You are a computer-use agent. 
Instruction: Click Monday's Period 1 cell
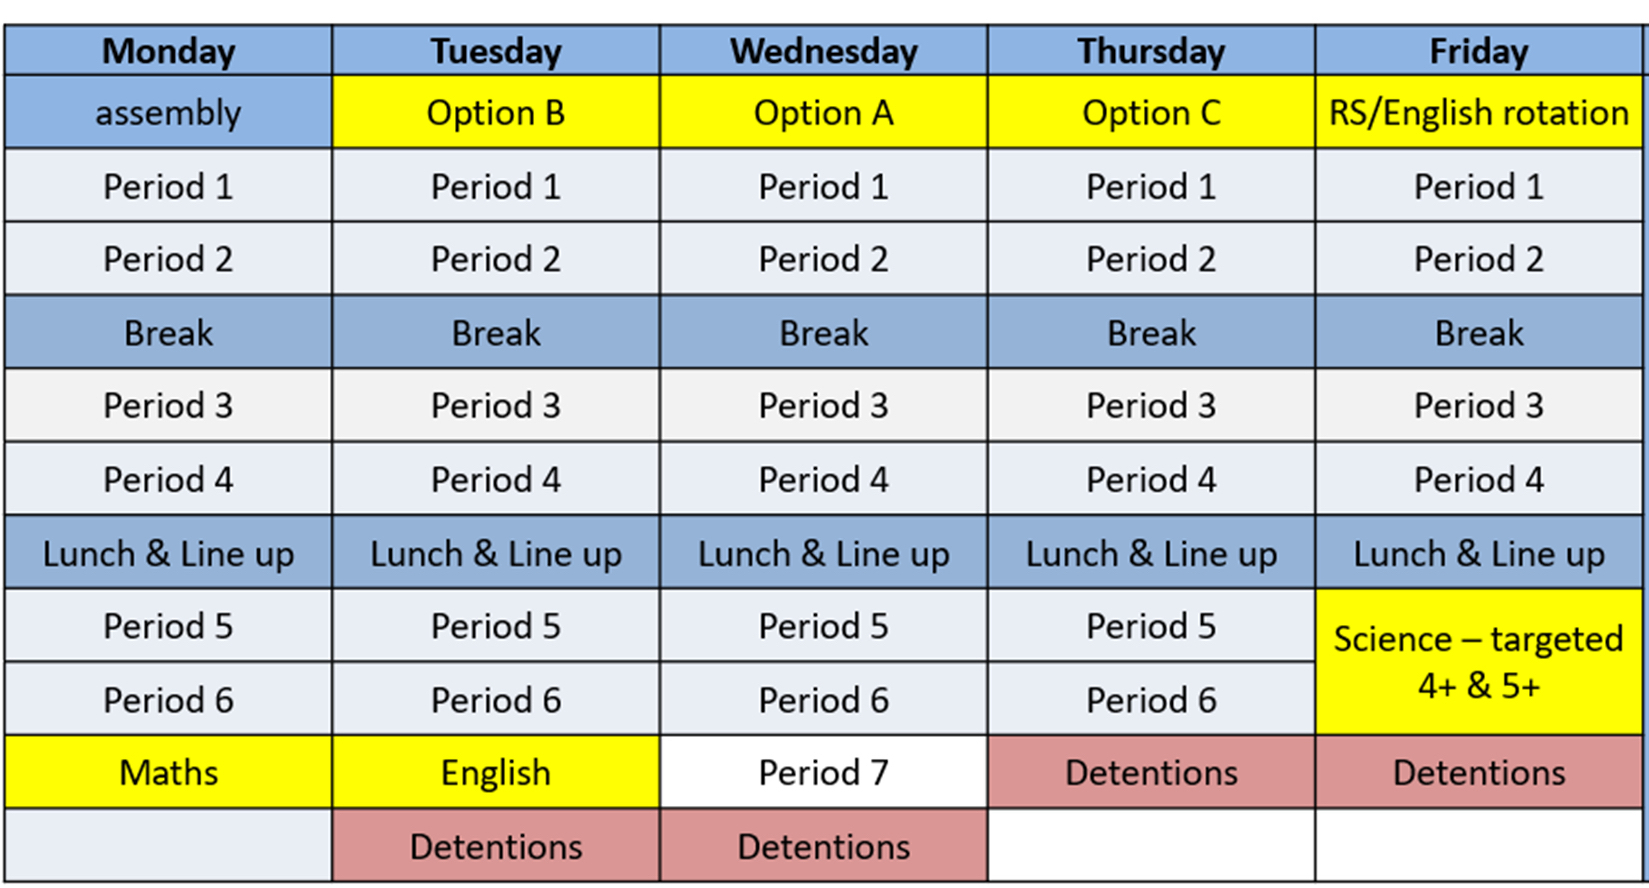click(x=168, y=186)
